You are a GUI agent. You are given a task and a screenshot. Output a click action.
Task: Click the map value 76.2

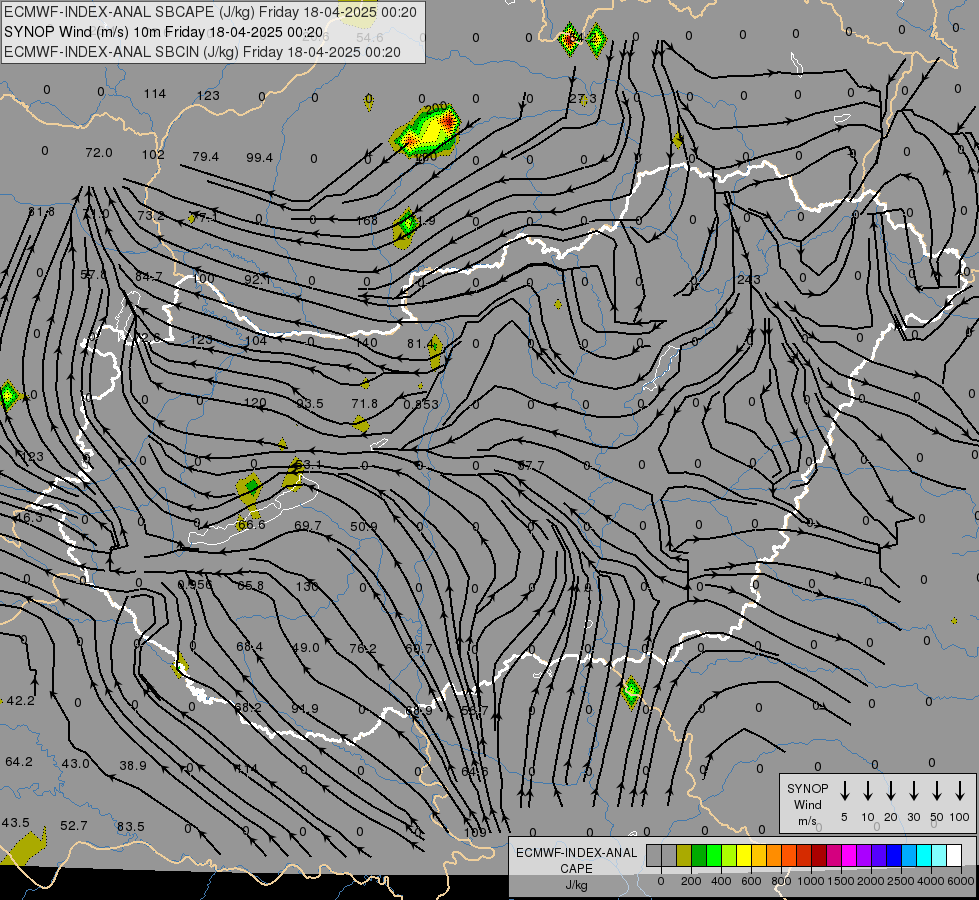tap(363, 648)
